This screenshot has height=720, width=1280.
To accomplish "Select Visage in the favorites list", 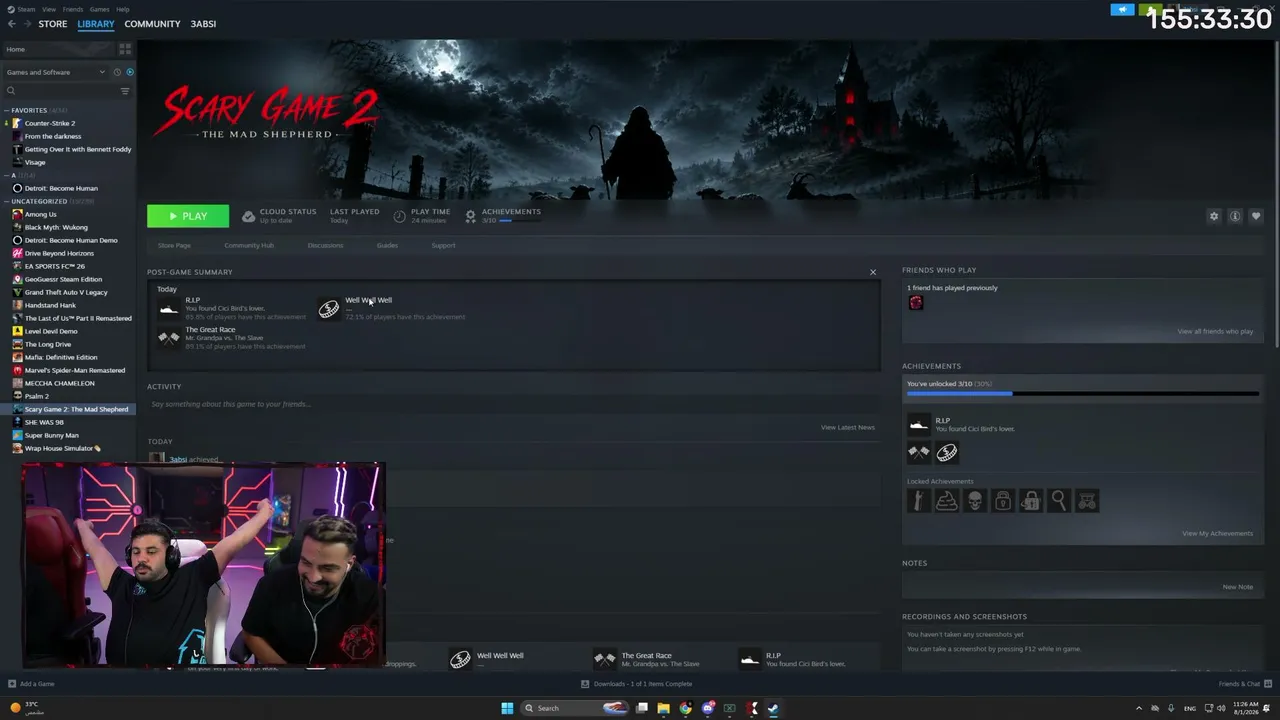I will [x=35, y=162].
